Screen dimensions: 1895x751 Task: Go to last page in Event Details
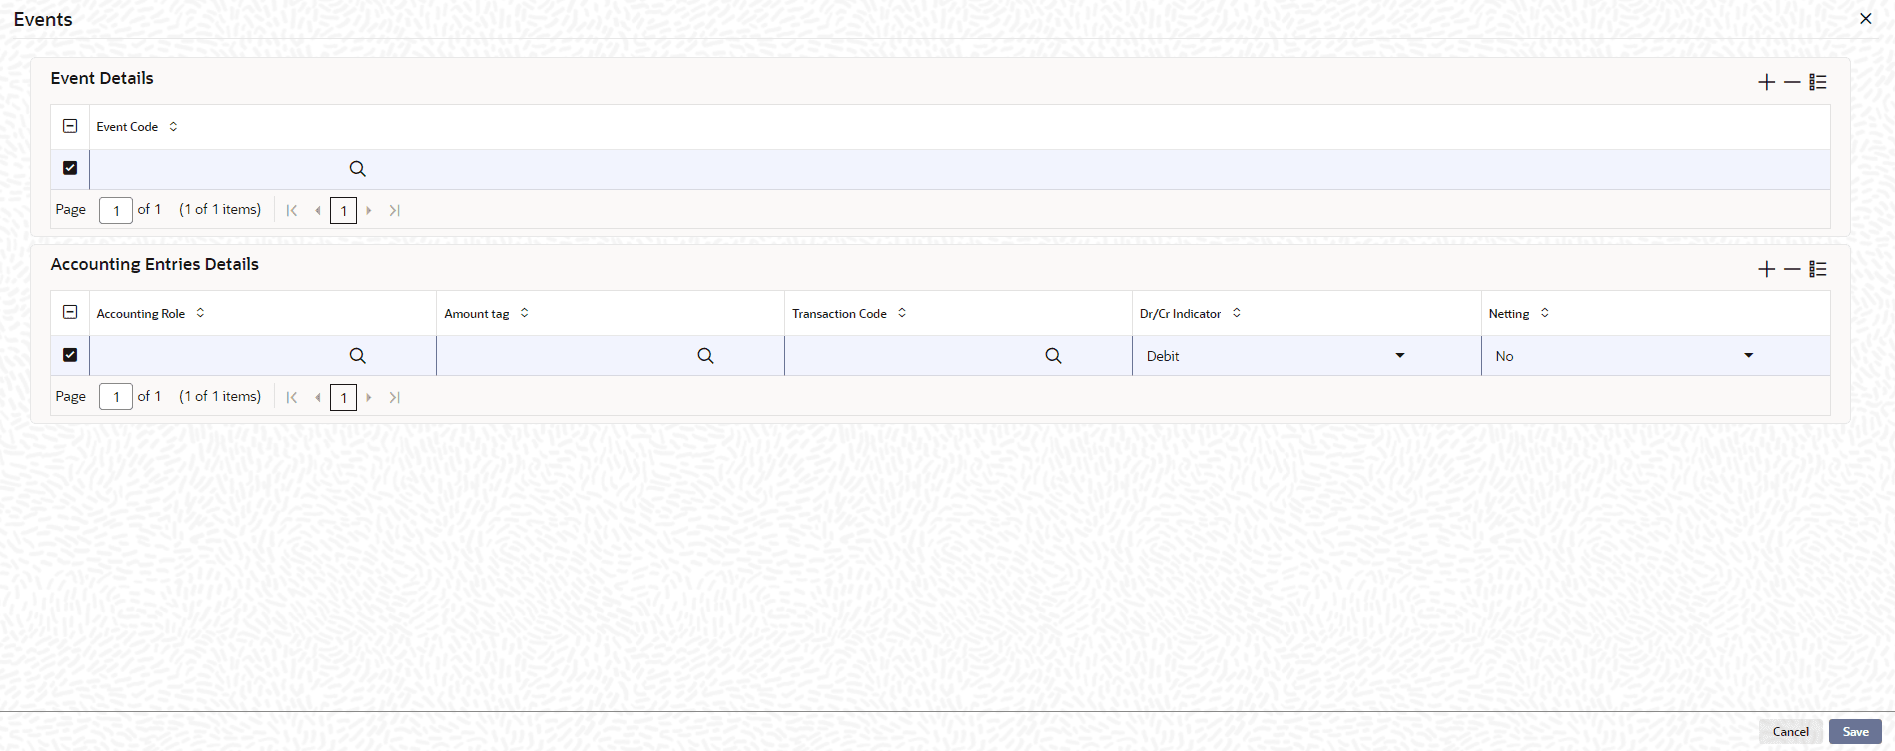coord(395,210)
